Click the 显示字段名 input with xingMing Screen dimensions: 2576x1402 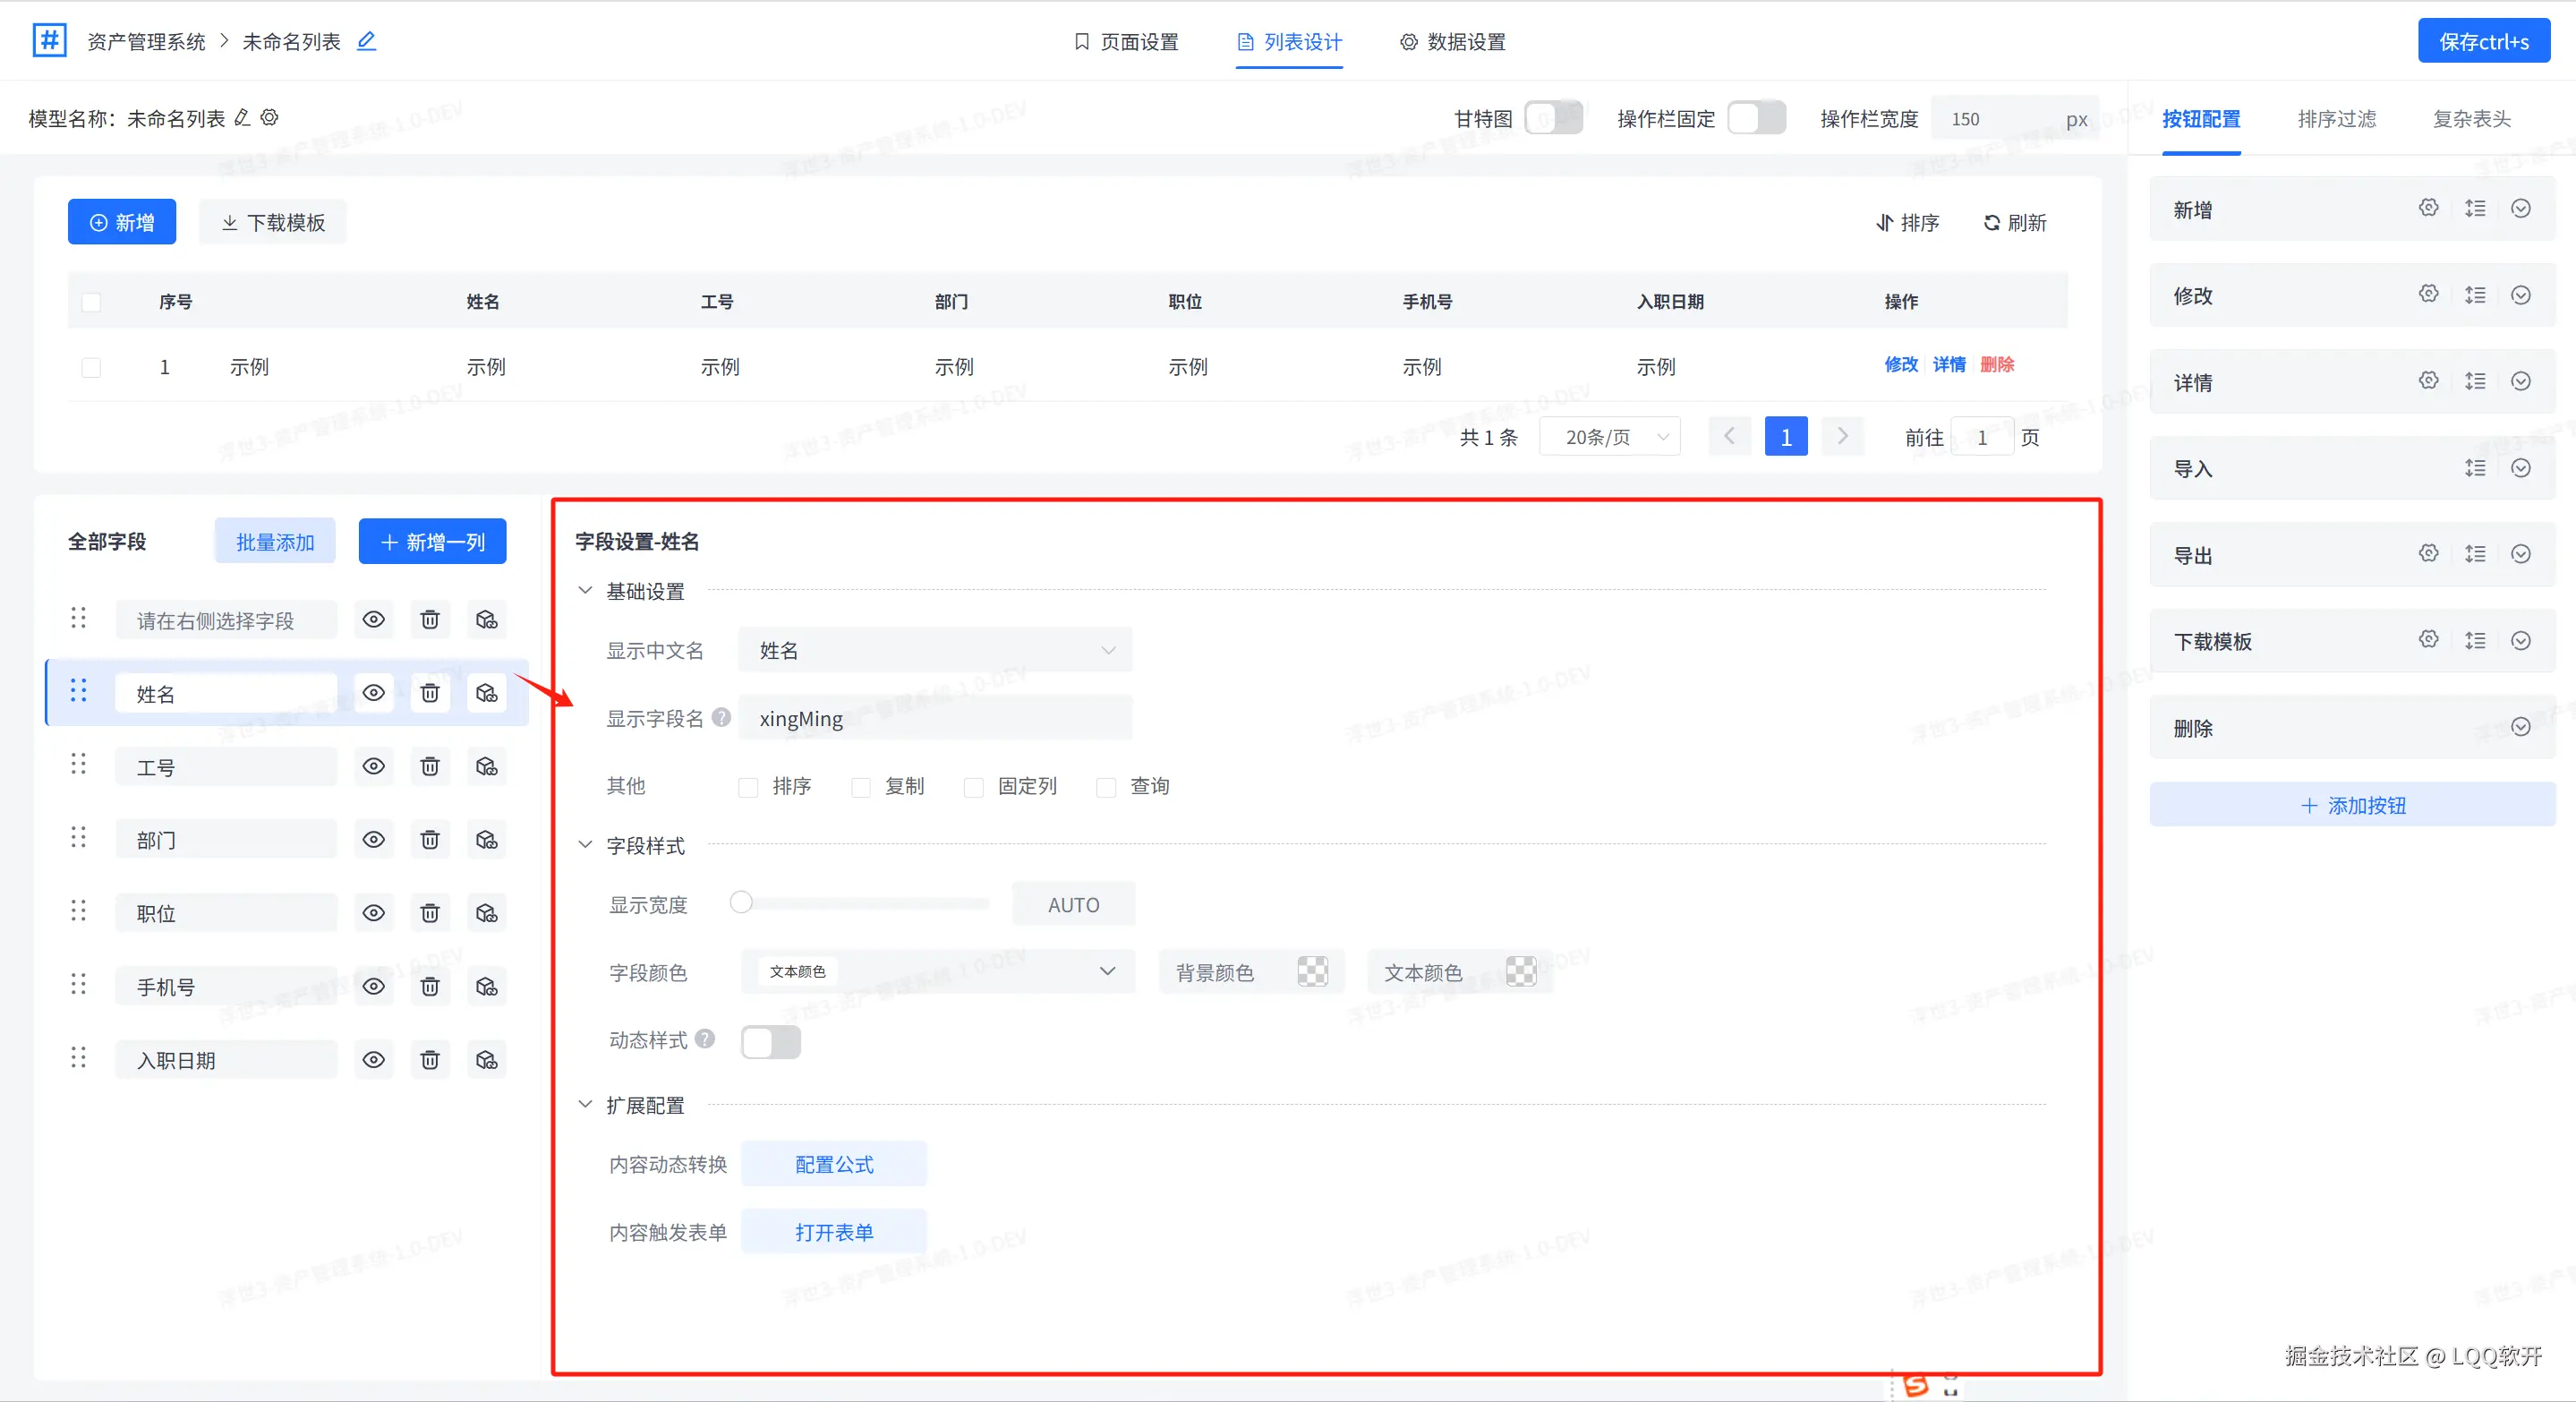(935, 719)
